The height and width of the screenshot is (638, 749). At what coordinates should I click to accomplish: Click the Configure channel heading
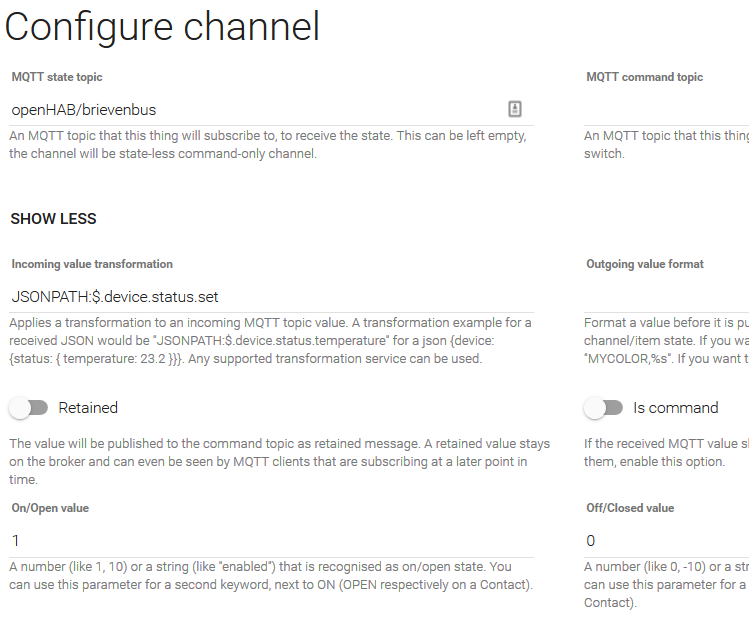coord(162,27)
